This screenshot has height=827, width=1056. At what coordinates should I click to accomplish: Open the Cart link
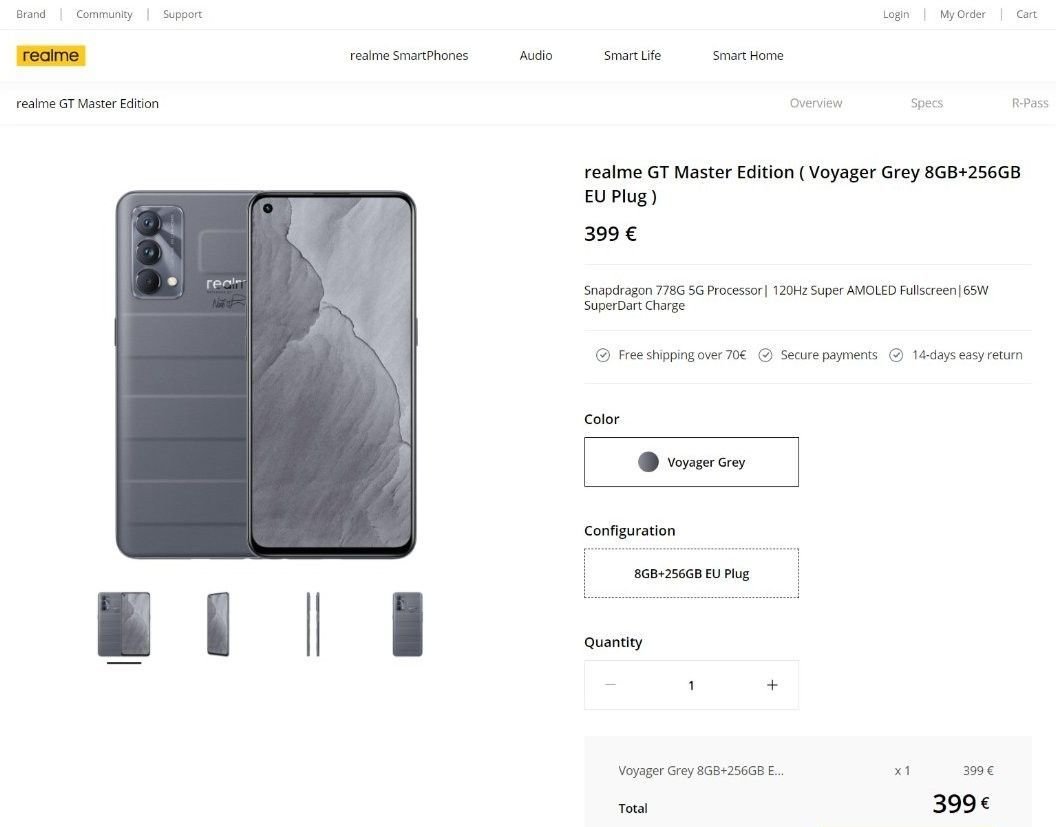click(x=1026, y=14)
